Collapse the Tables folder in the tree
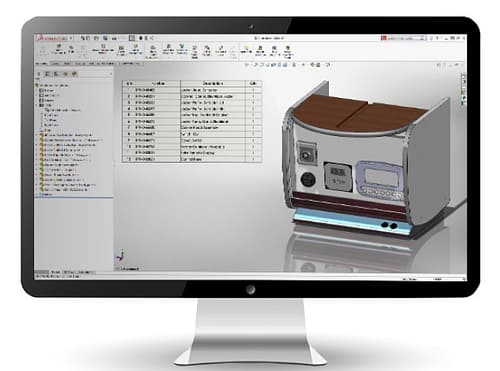Viewport: 500px width, 371px height. pos(37,105)
